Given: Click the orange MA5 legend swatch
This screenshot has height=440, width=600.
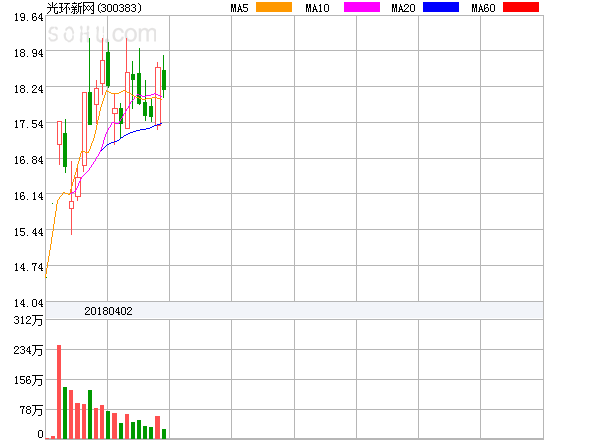Looking at the screenshot, I should point(274,7).
